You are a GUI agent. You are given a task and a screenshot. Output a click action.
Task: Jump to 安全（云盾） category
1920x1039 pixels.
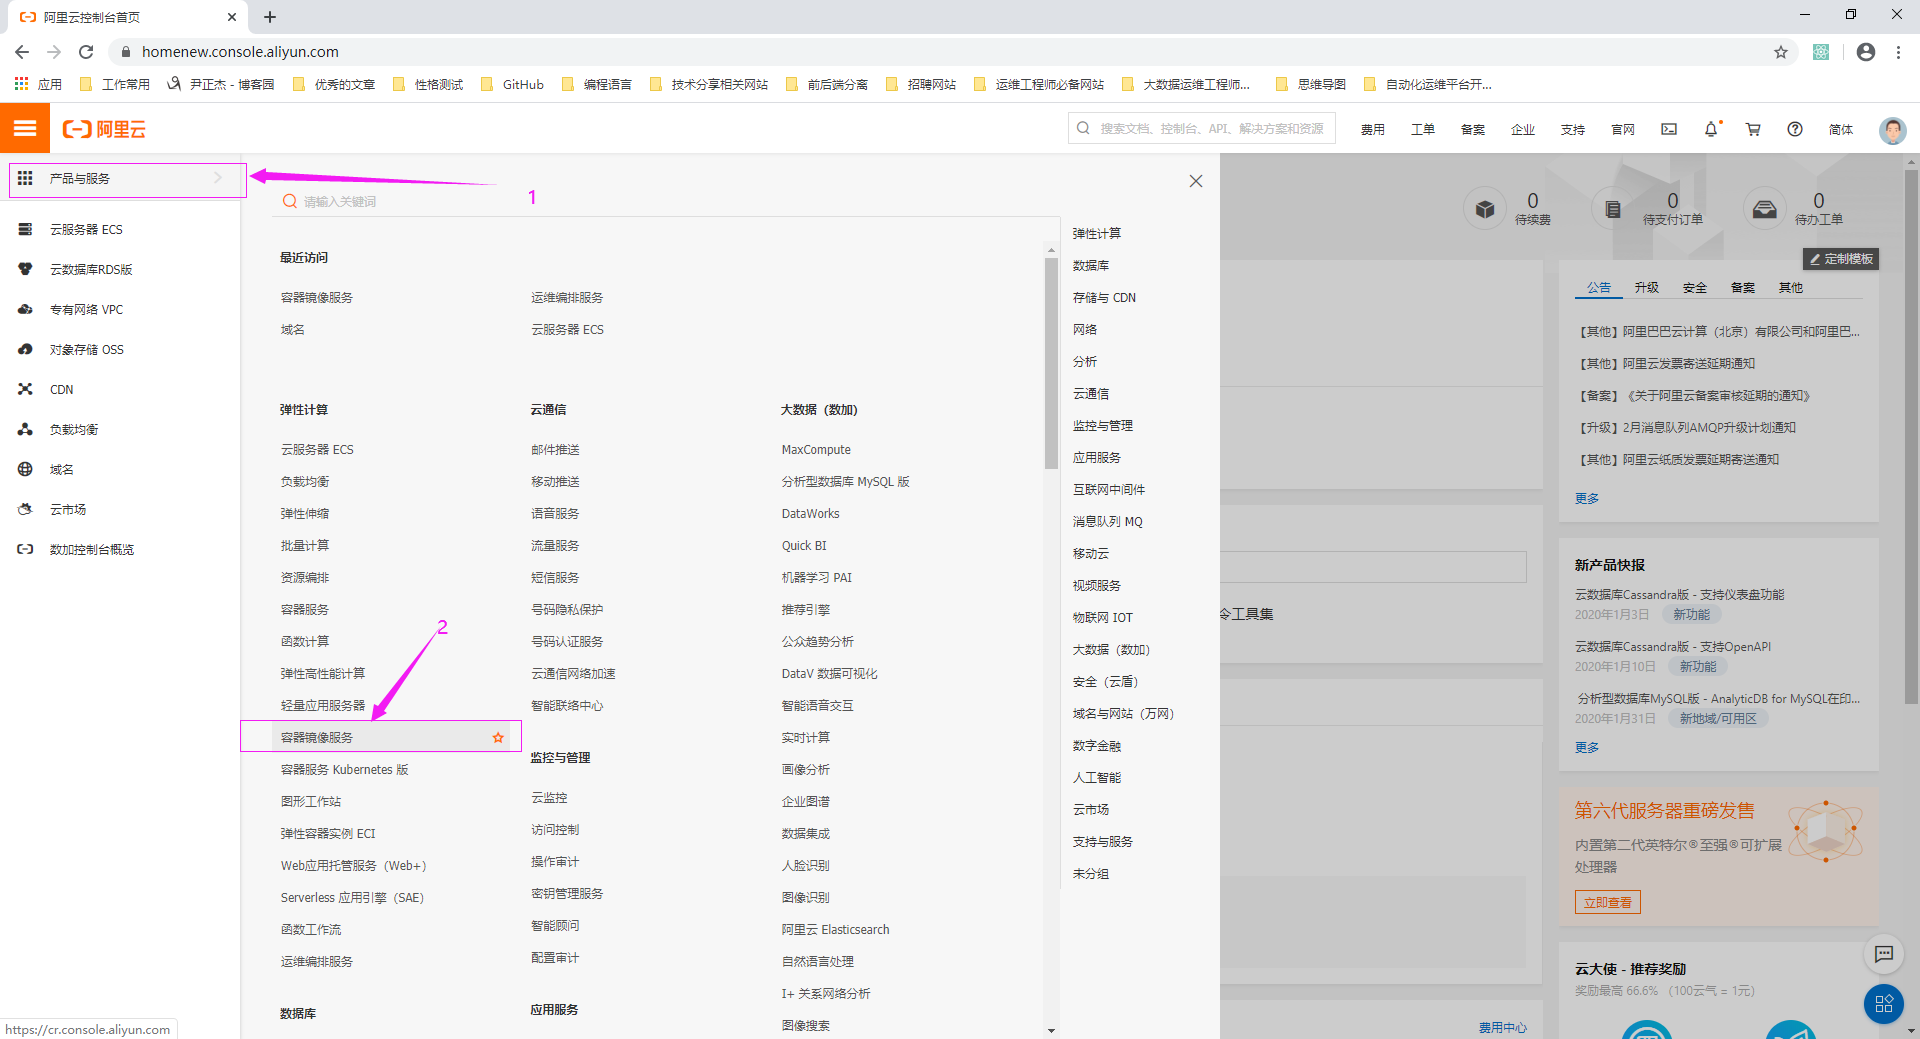tap(1105, 682)
